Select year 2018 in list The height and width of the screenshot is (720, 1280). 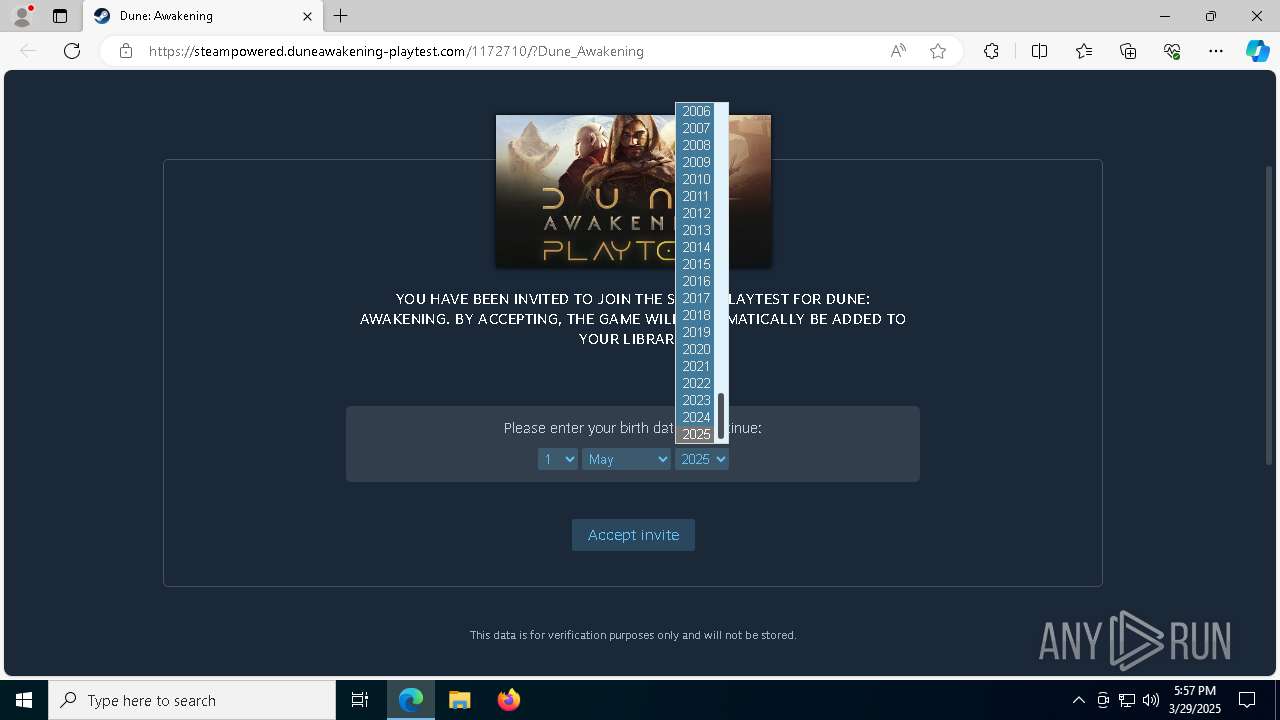point(696,315)
